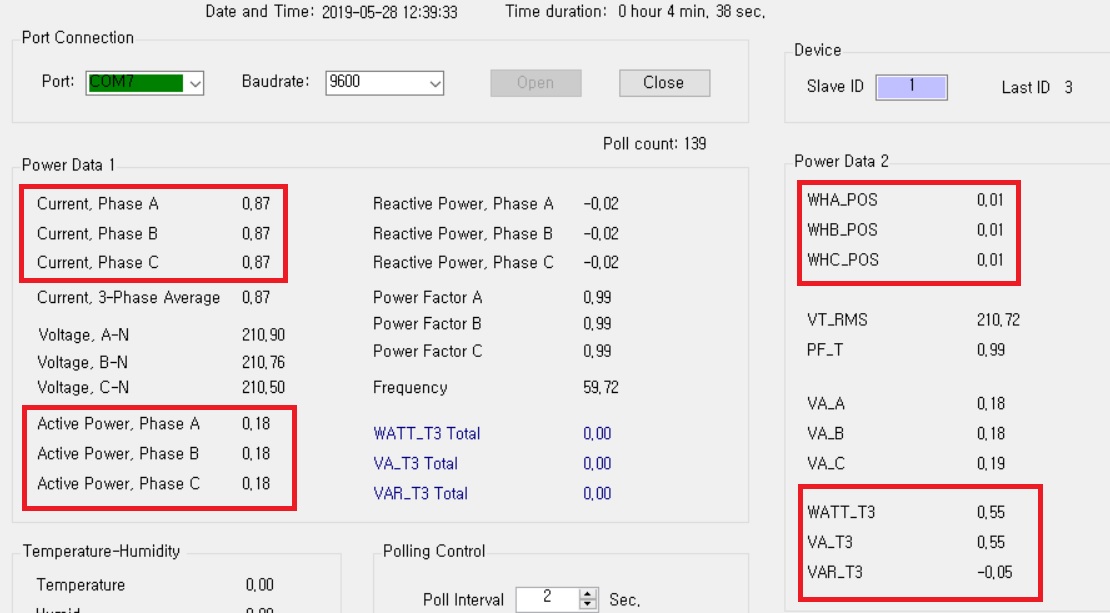Select the Frequency value 59,72
The height and width of the screenshot is (613, 1110).
600,388
